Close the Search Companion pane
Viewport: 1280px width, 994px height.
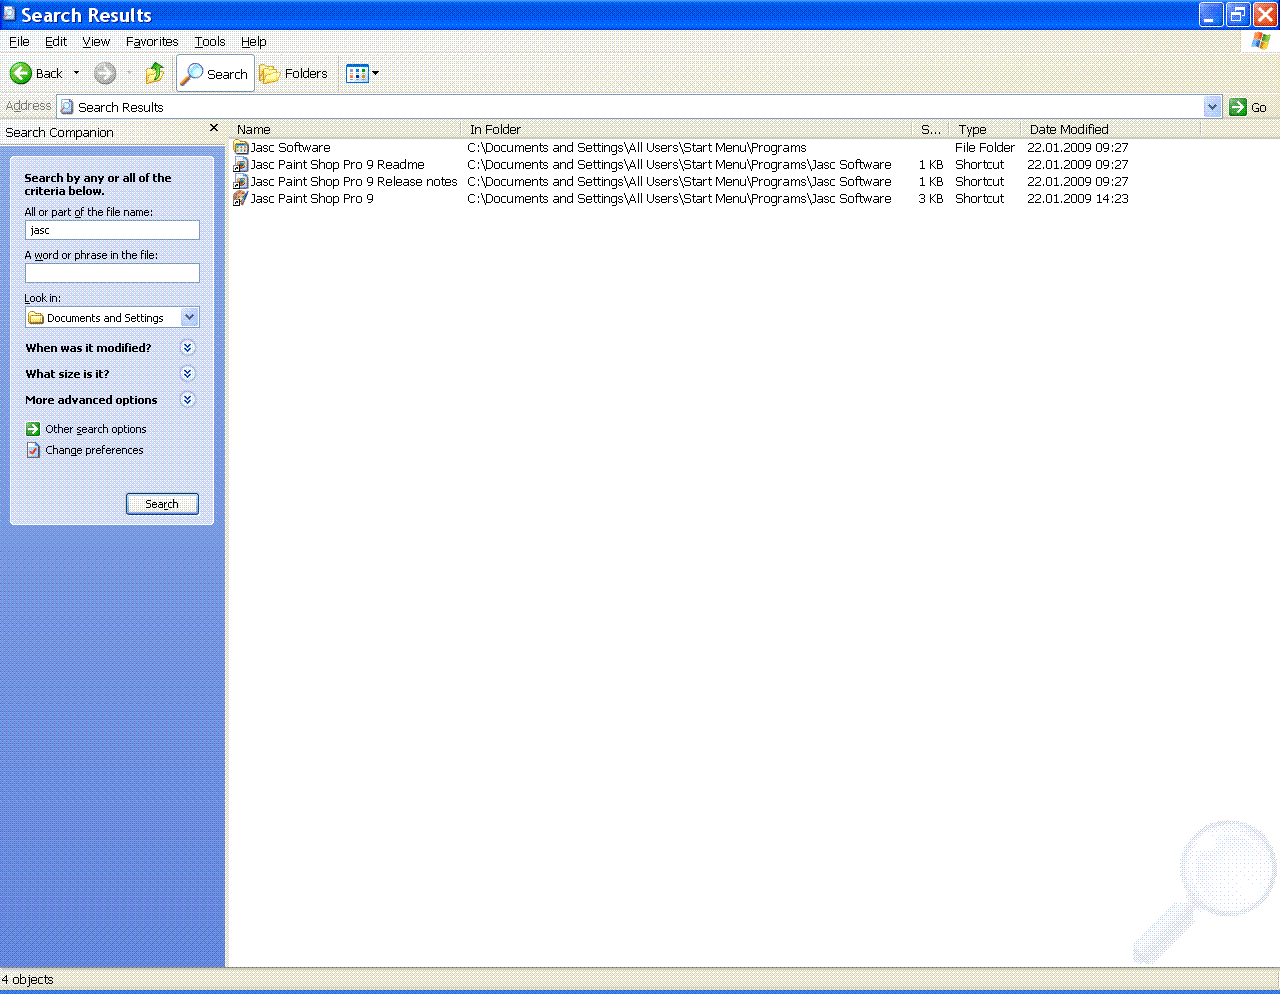tap(214, 128)
